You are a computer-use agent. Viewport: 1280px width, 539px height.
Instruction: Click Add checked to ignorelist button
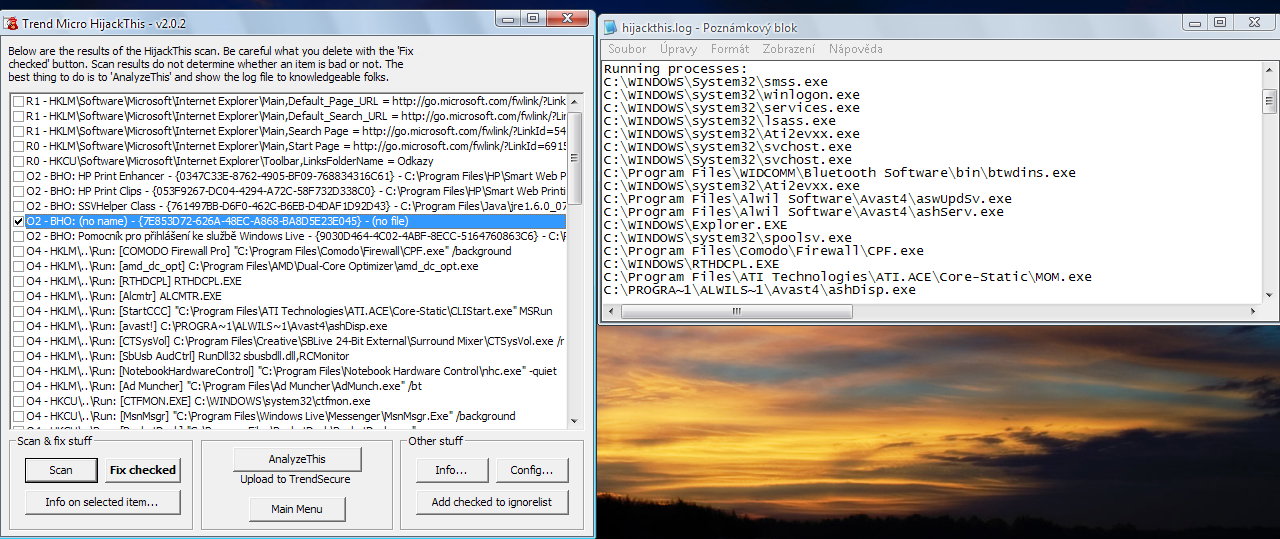coord(491,502)
